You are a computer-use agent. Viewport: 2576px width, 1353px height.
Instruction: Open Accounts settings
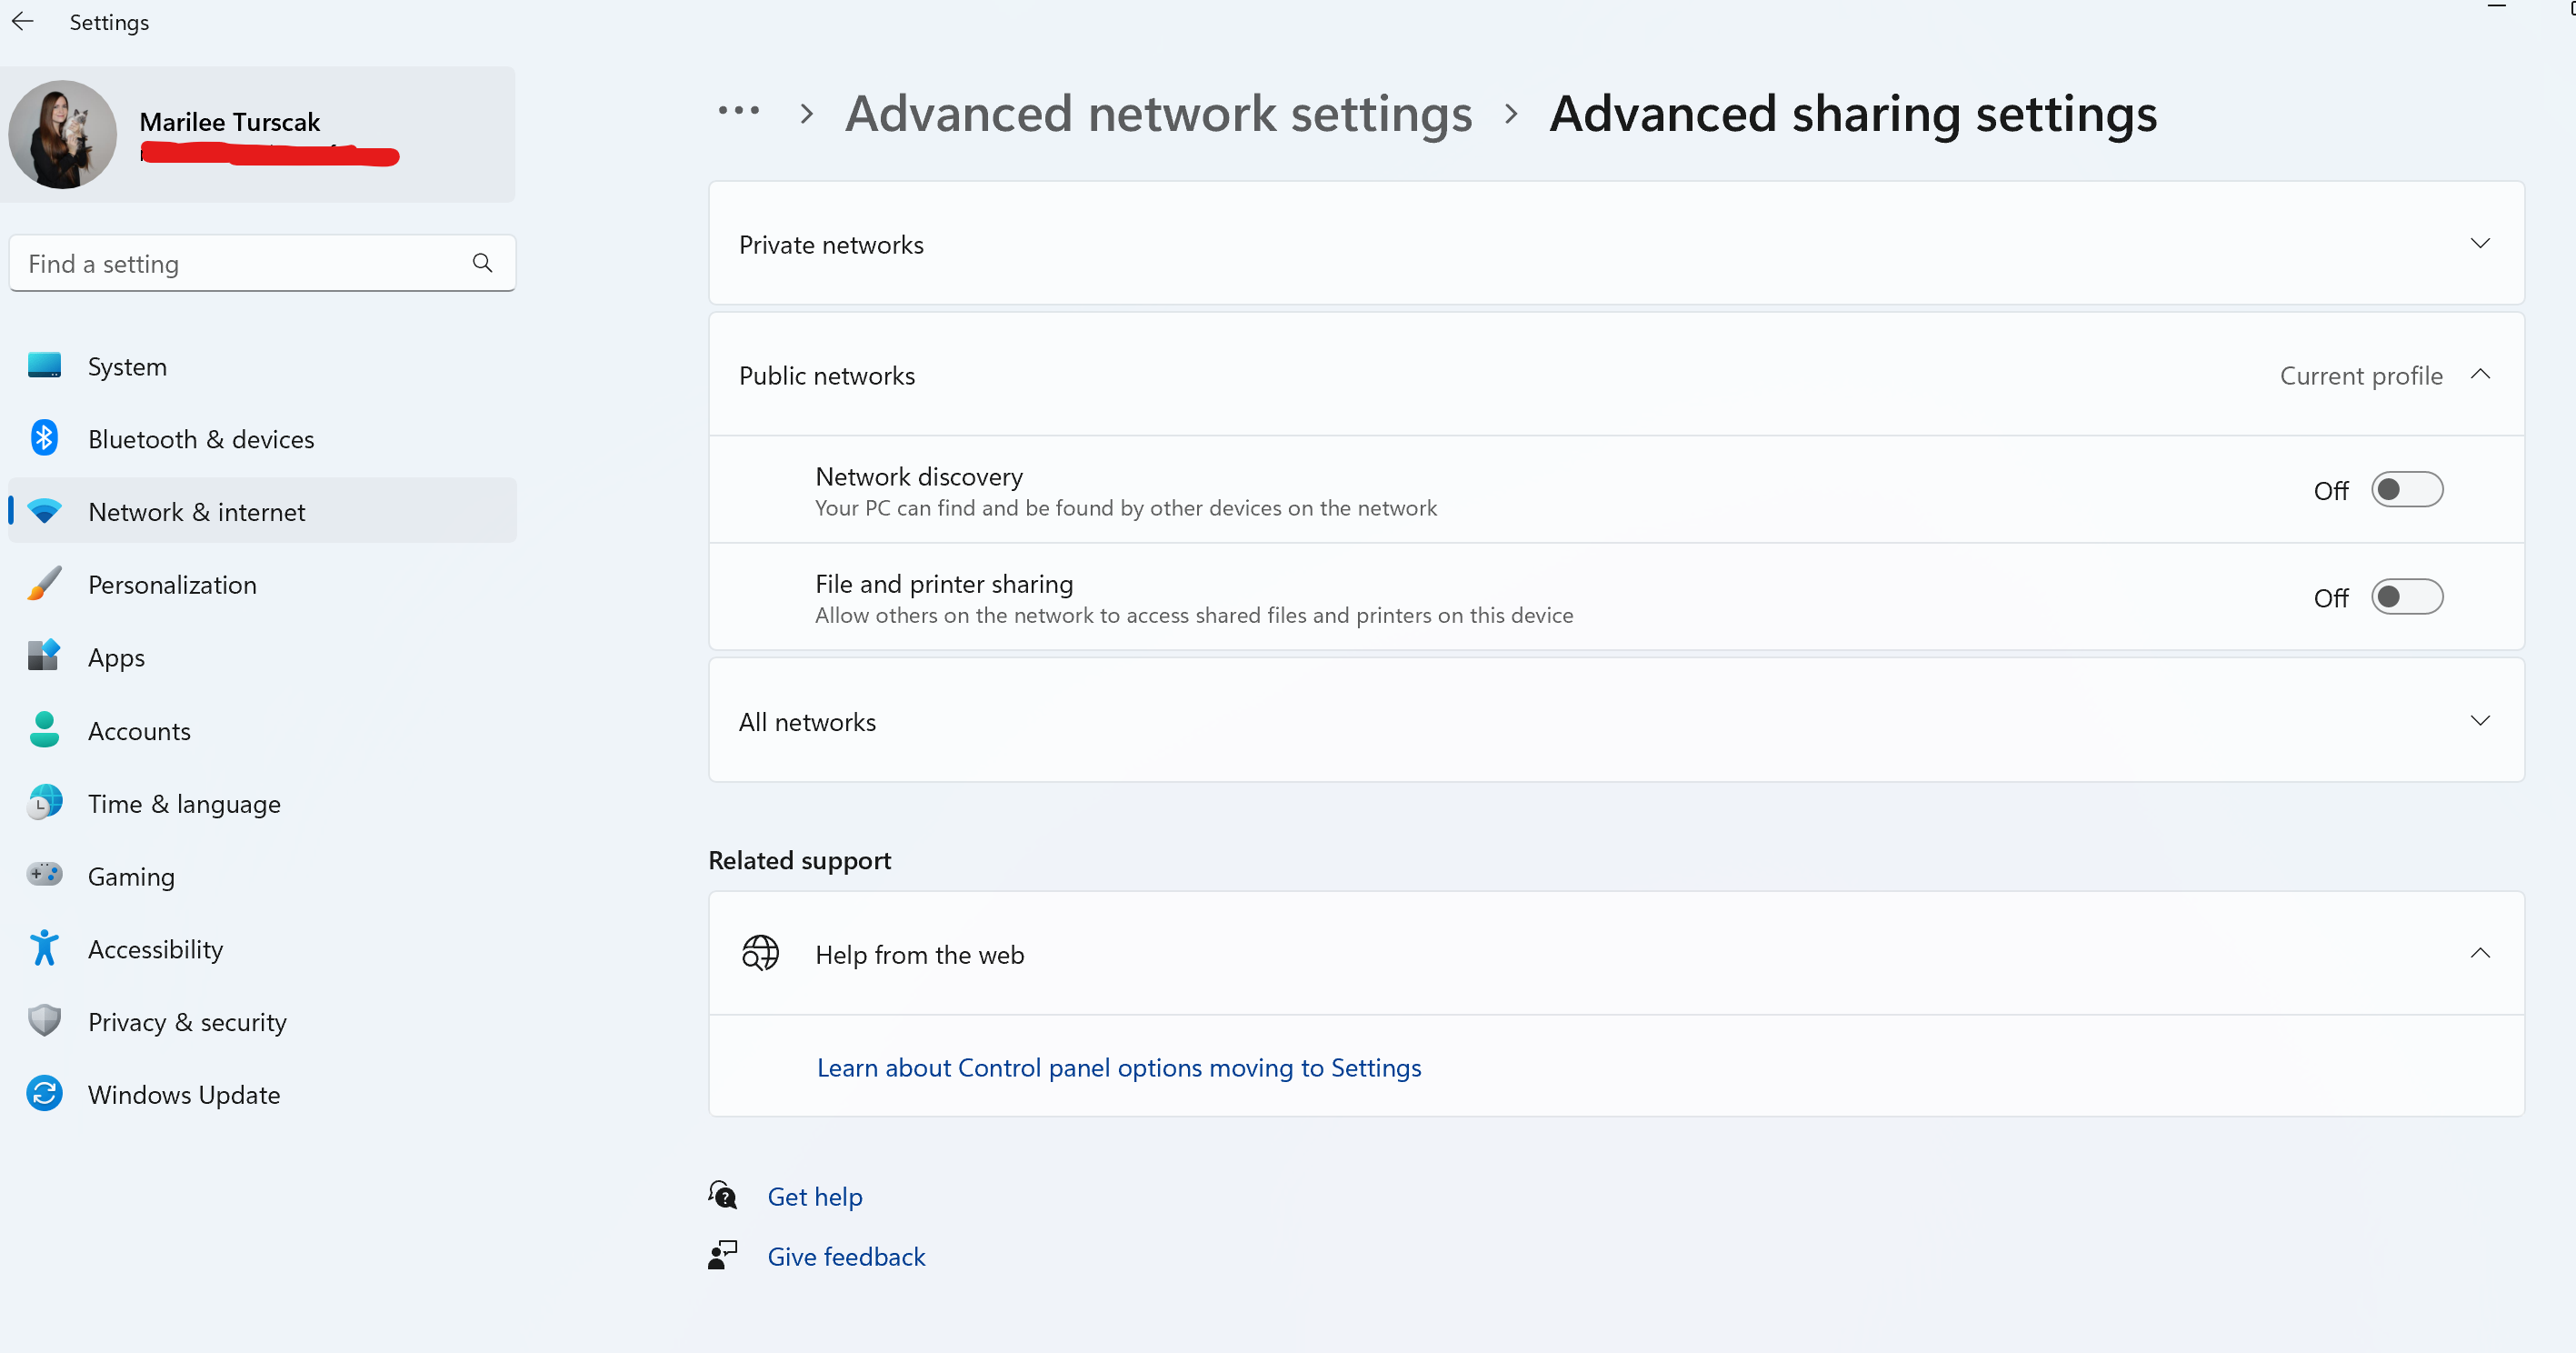[x=44, y=730]
